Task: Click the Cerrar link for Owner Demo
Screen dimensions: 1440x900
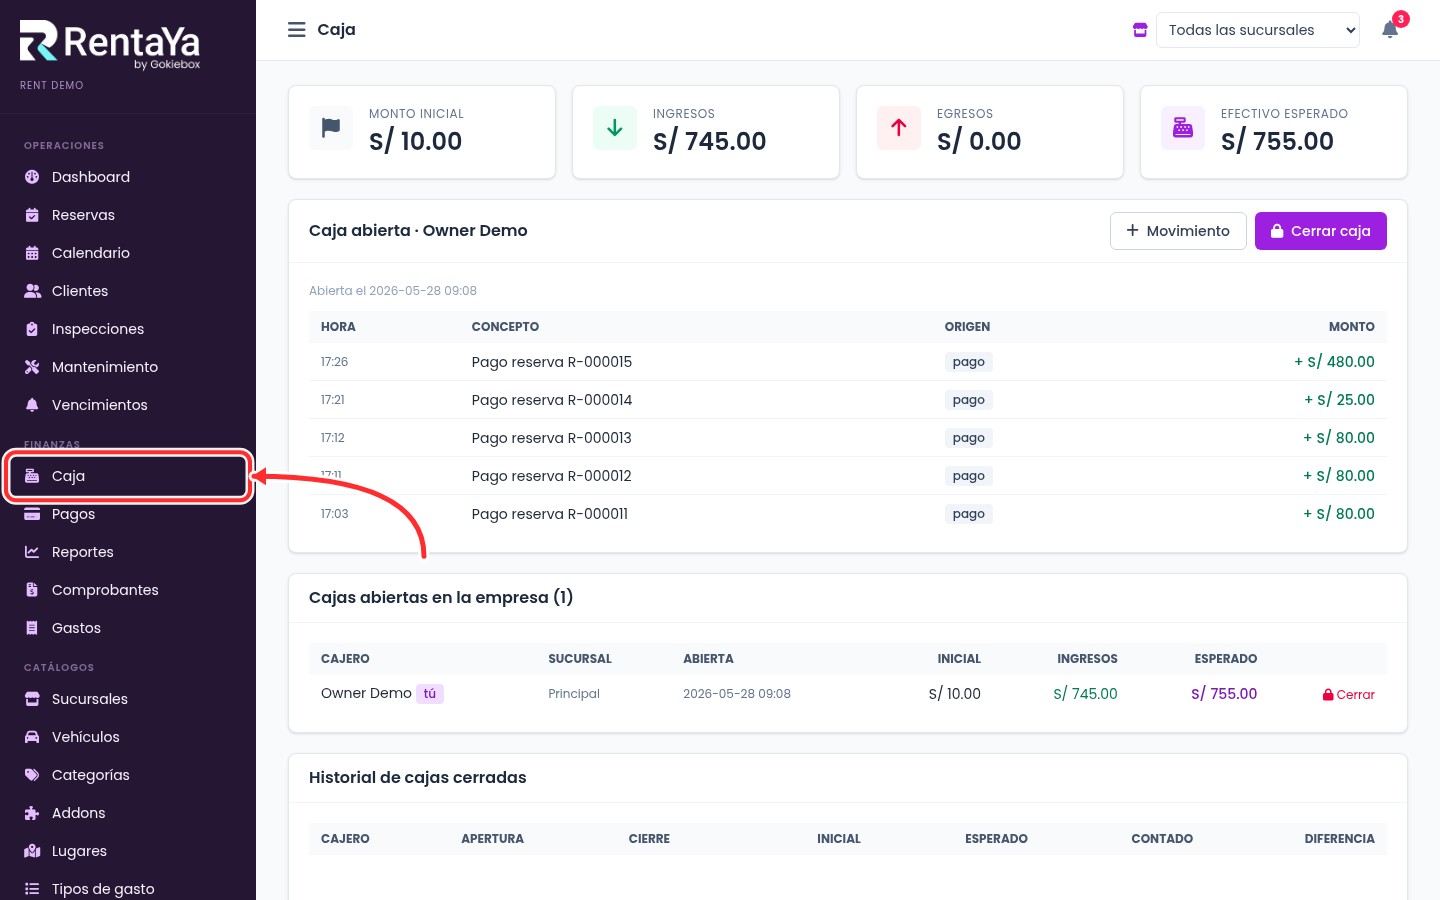Action: 1349,694
